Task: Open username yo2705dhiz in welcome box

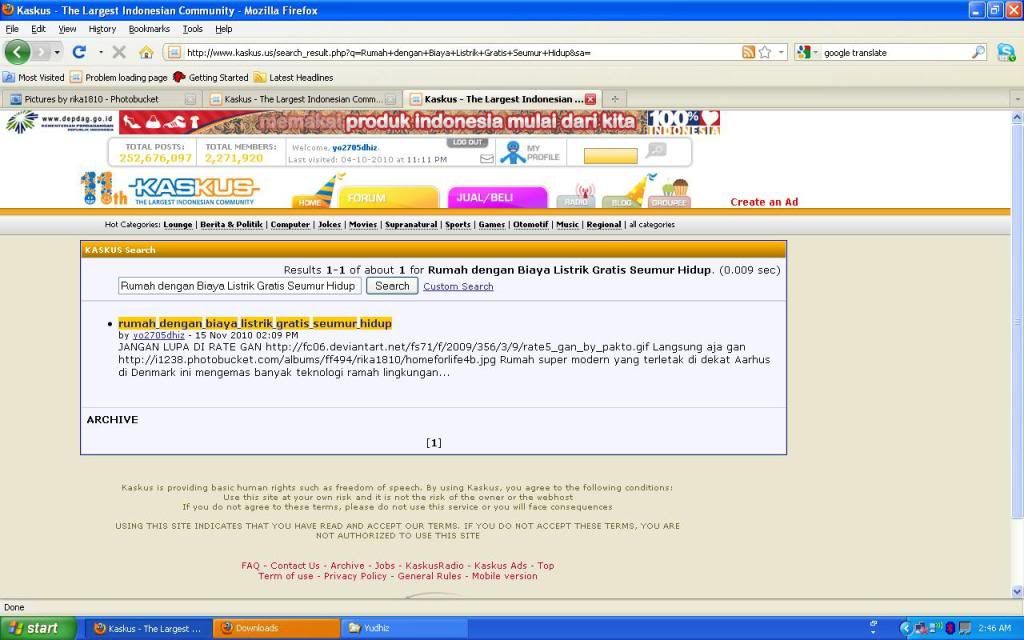Action: click(x=355, y=148)
